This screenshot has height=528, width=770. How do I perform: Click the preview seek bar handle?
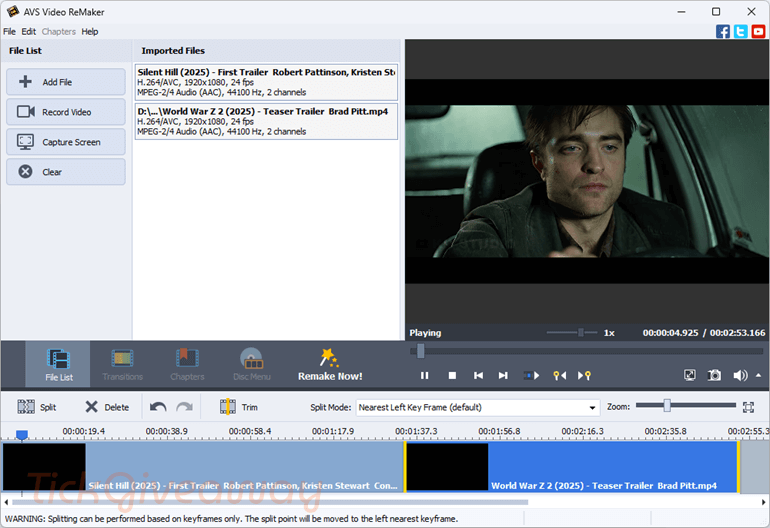pyautogui.click(x=420, y=351)
